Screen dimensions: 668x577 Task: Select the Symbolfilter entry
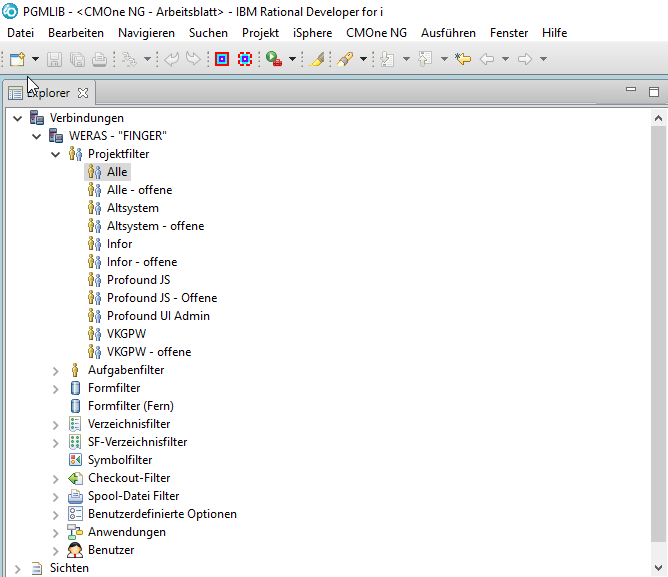point(120,460)
